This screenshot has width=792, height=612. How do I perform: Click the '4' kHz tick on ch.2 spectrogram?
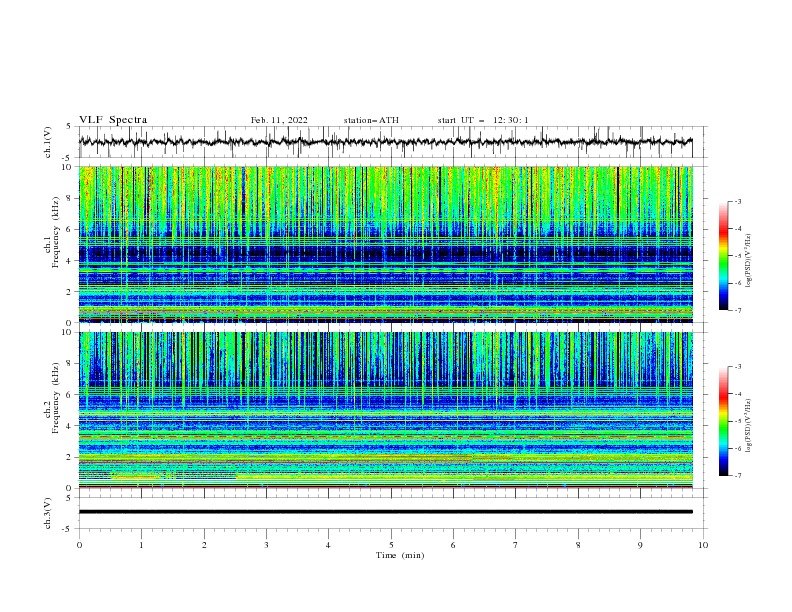tap(70, 426)
